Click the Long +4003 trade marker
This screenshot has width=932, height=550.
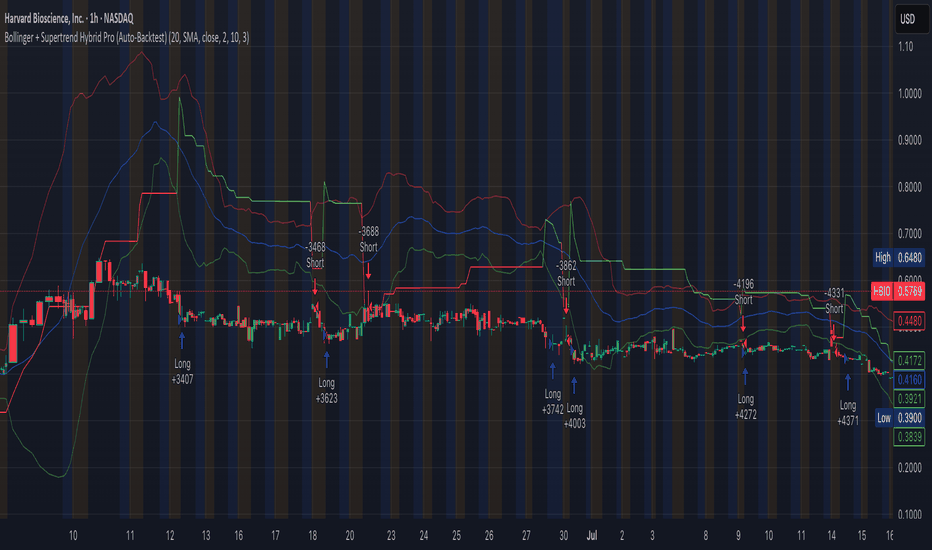point(575,416)
